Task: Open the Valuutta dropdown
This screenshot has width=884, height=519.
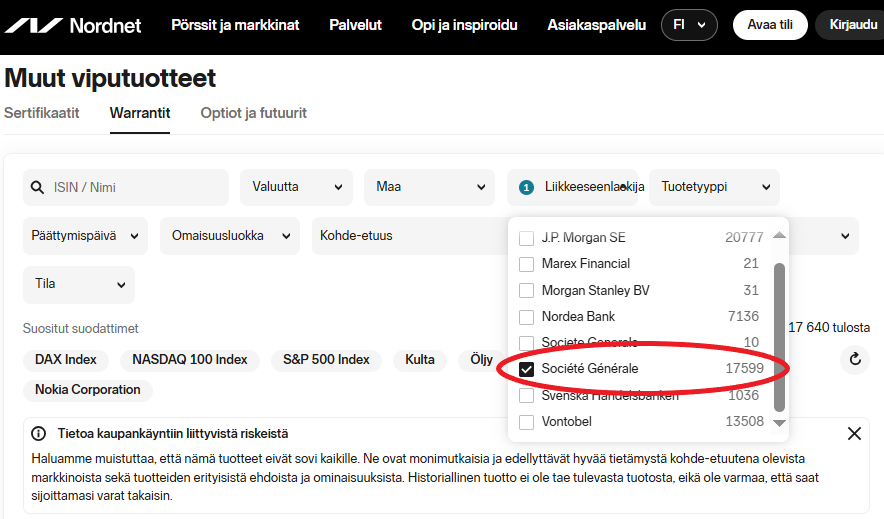Action: (297, 187)
